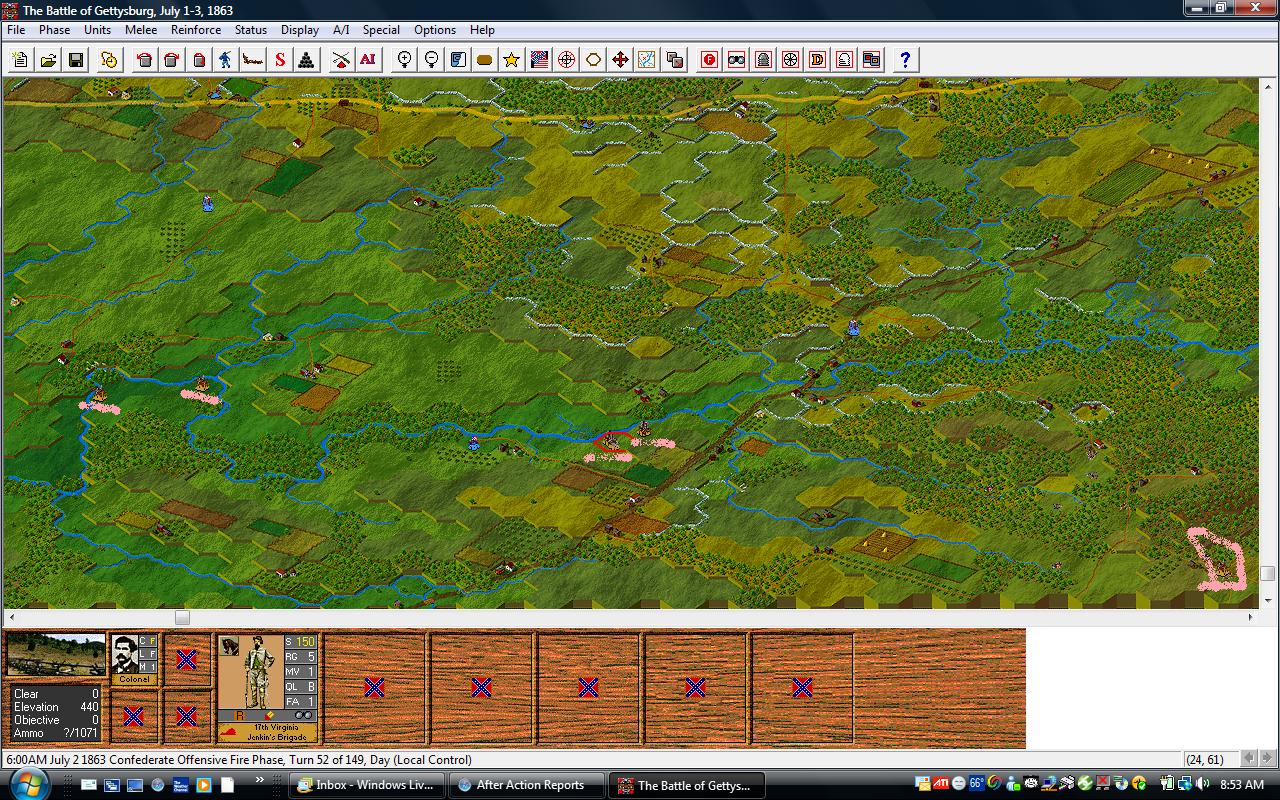Click the boxed letter D toolbar icon
This screenshot has height=800, width=1280.
[x=818, y=60]
